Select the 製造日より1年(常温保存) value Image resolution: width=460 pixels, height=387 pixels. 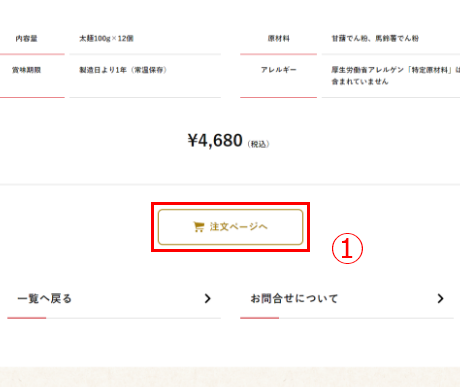(x=123, y=70)
